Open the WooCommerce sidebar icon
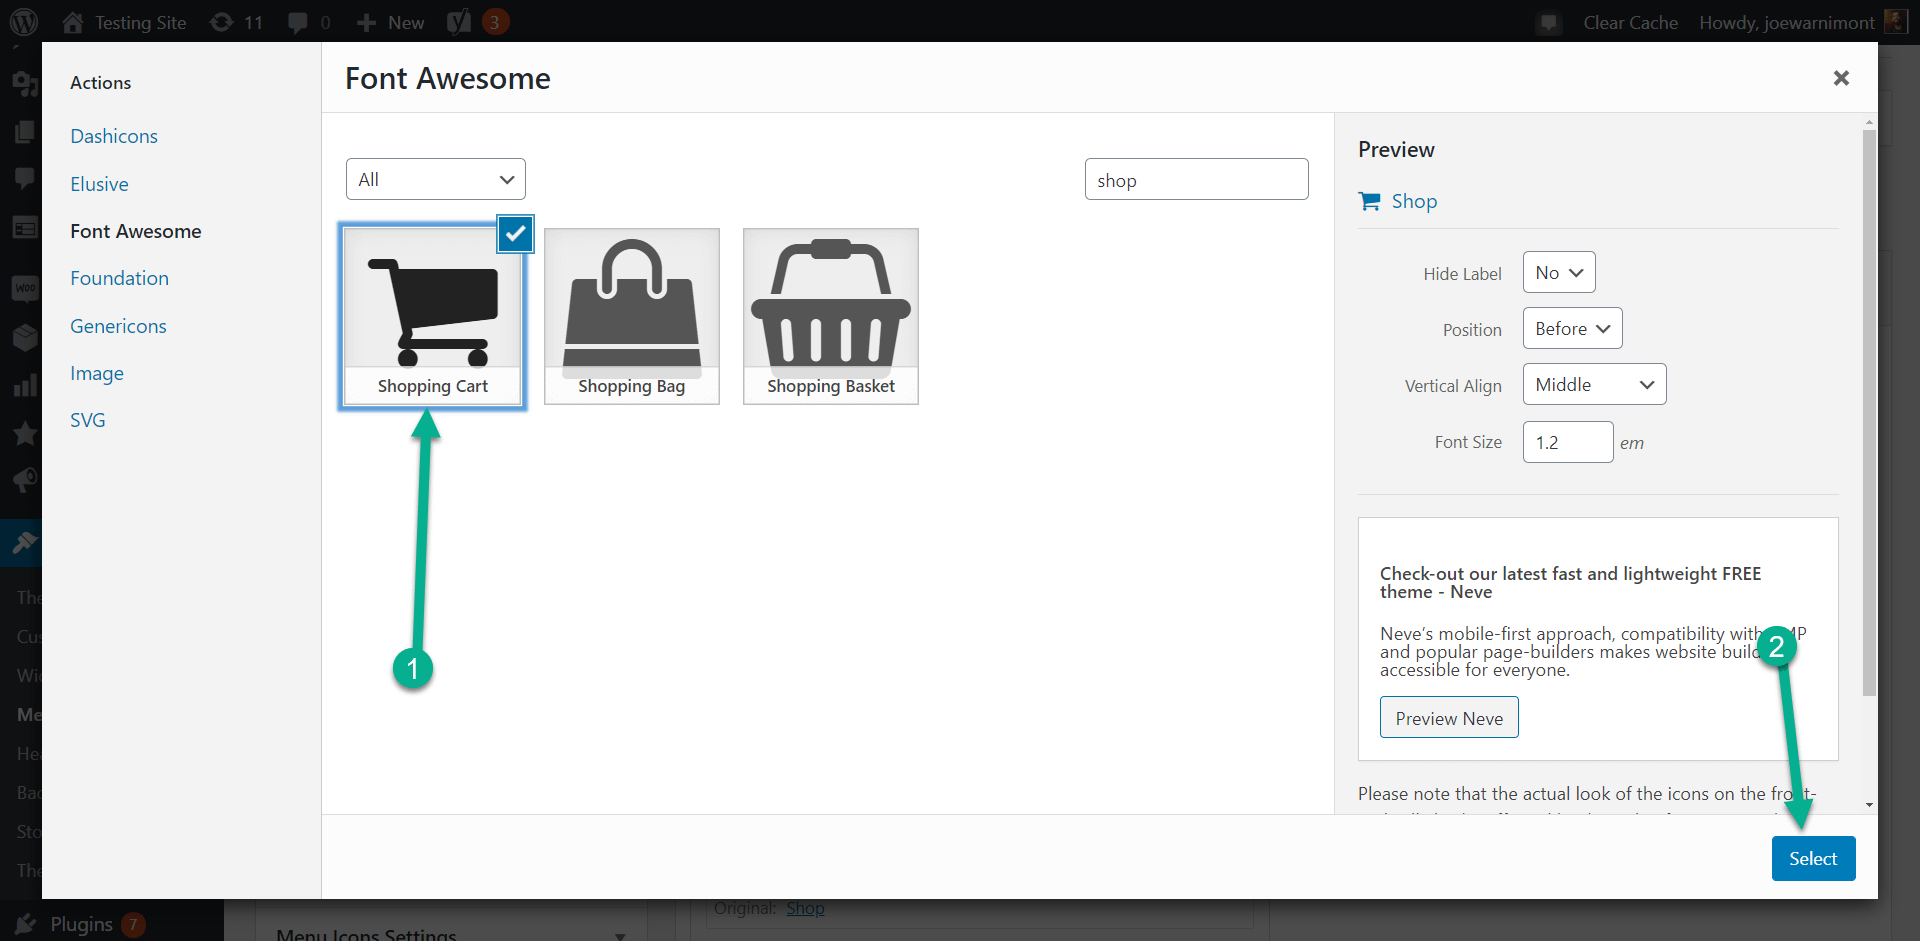The width and height of the screenshot is (1920, 941). (24, 289)
